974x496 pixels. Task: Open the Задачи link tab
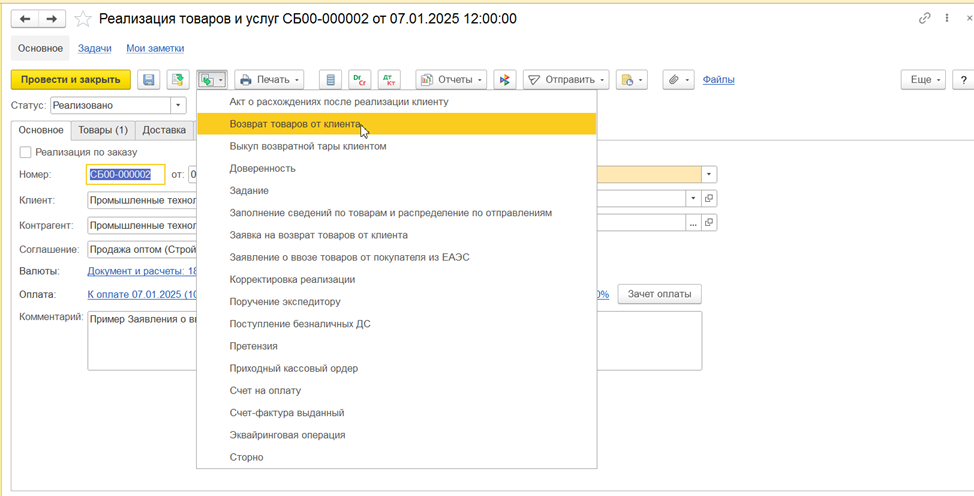(94, 48)
